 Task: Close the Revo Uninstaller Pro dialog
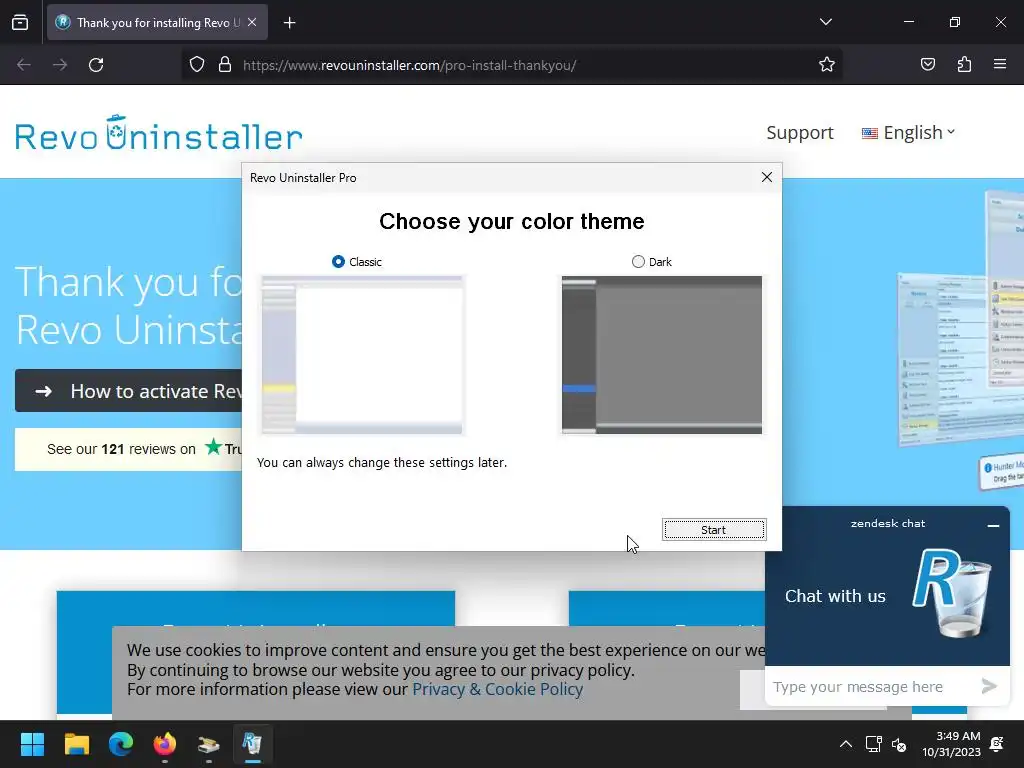767,178
